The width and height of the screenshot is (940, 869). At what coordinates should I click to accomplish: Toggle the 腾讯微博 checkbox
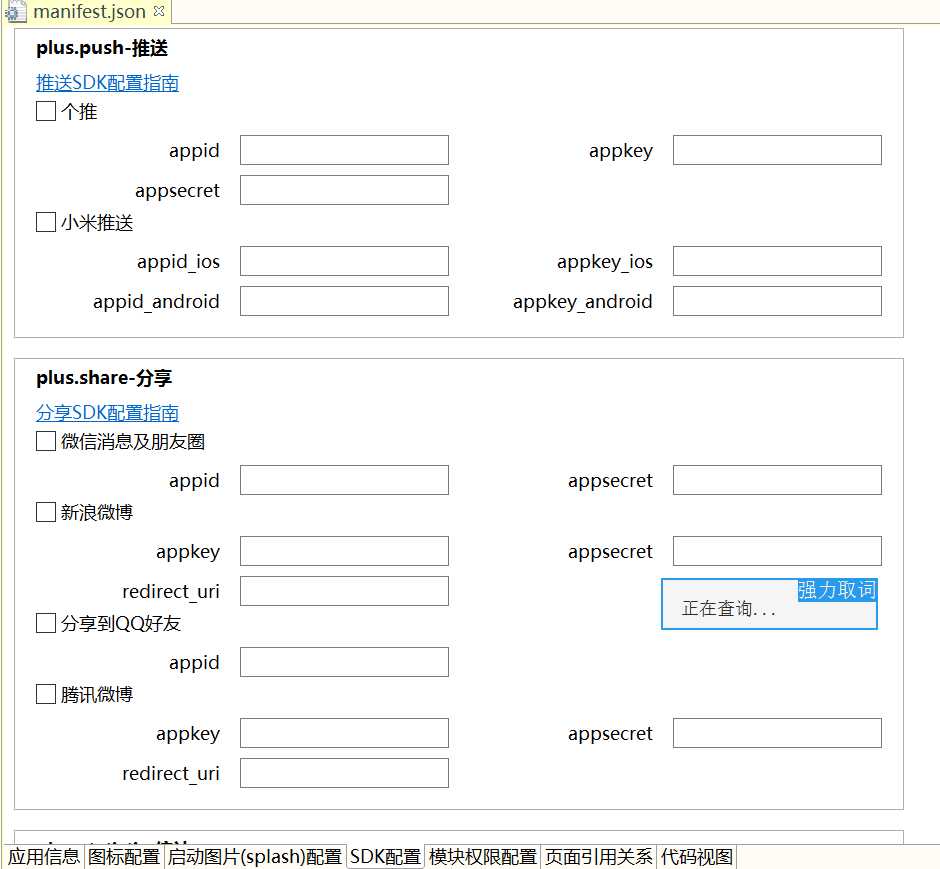tap(46, 694)
